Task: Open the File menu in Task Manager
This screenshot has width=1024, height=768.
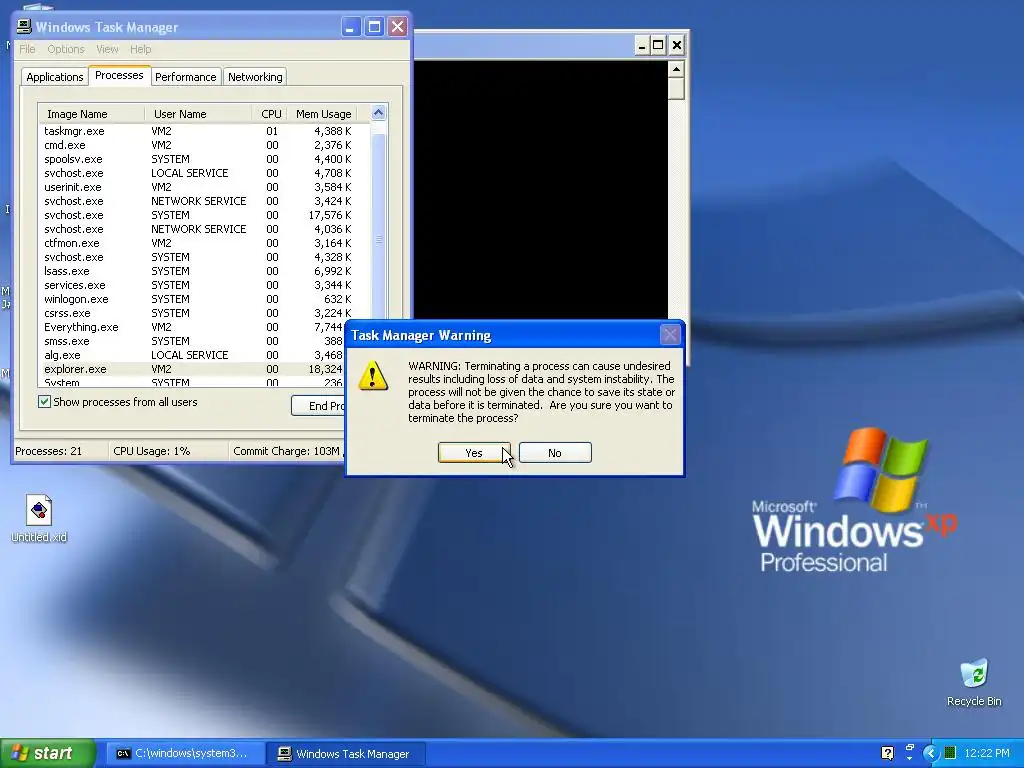Action: [x=27, y=49]
